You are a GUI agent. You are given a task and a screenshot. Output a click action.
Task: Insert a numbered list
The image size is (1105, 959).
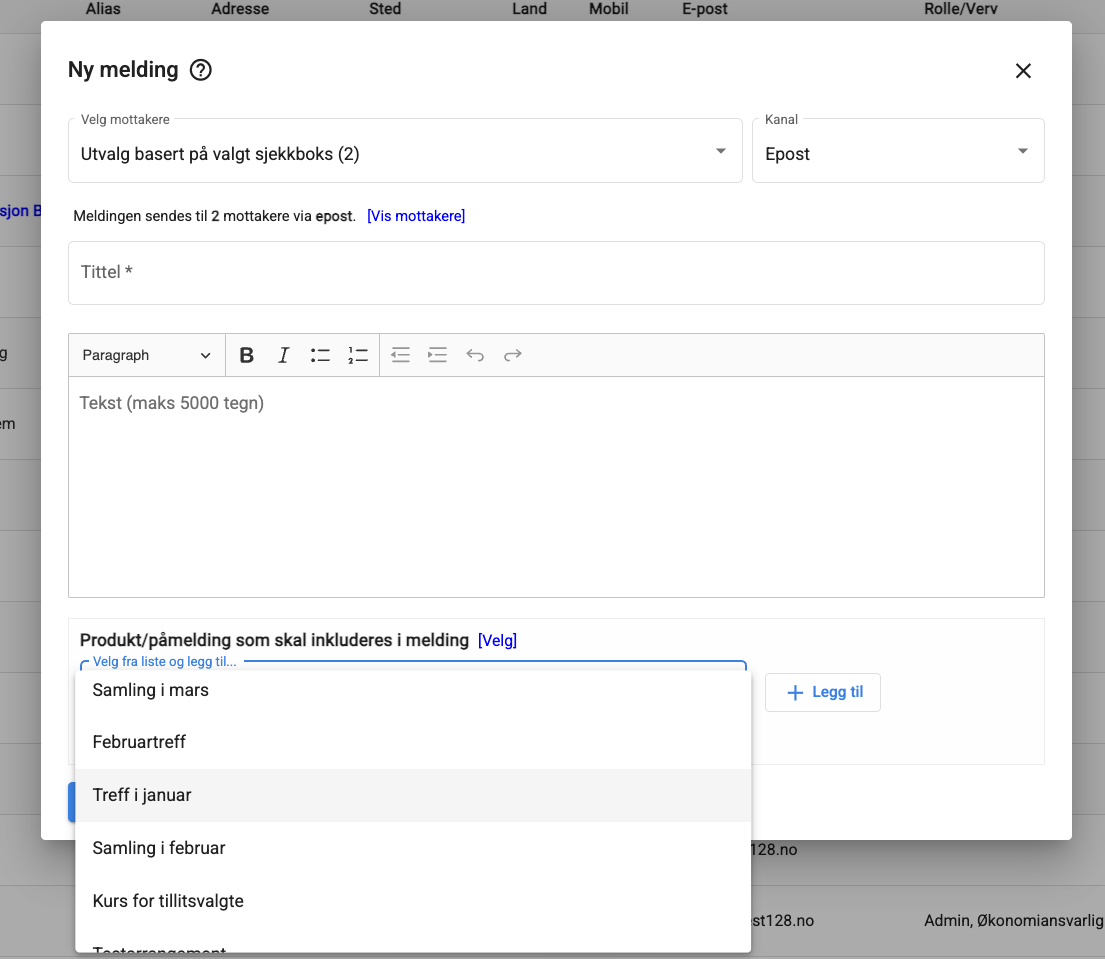pyautogui.click(x=358, y=355)
